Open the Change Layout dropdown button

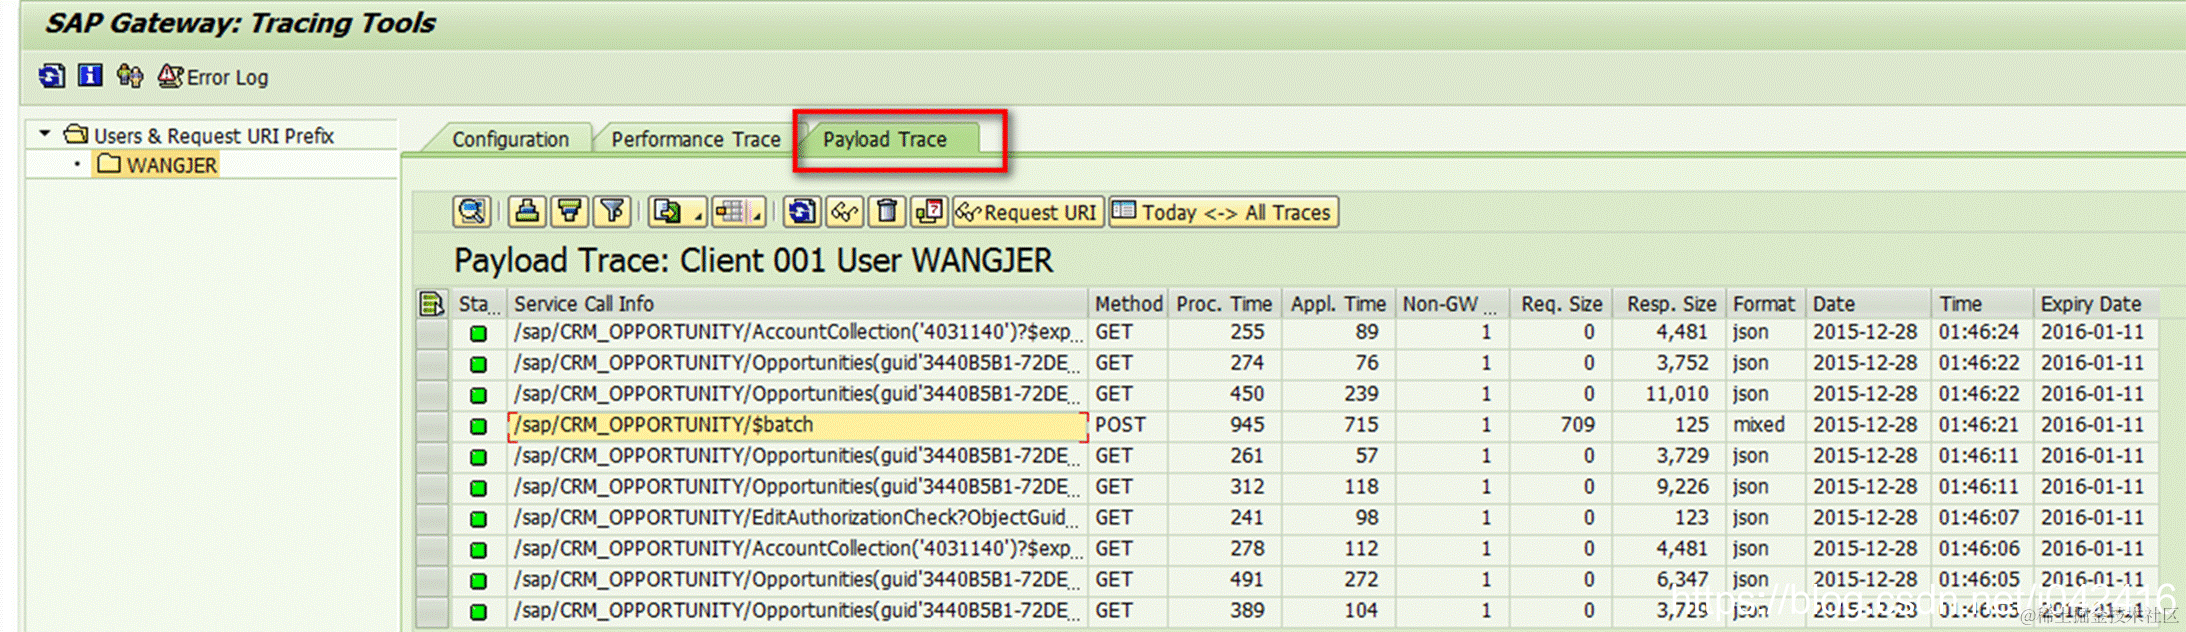click(738, 212)
